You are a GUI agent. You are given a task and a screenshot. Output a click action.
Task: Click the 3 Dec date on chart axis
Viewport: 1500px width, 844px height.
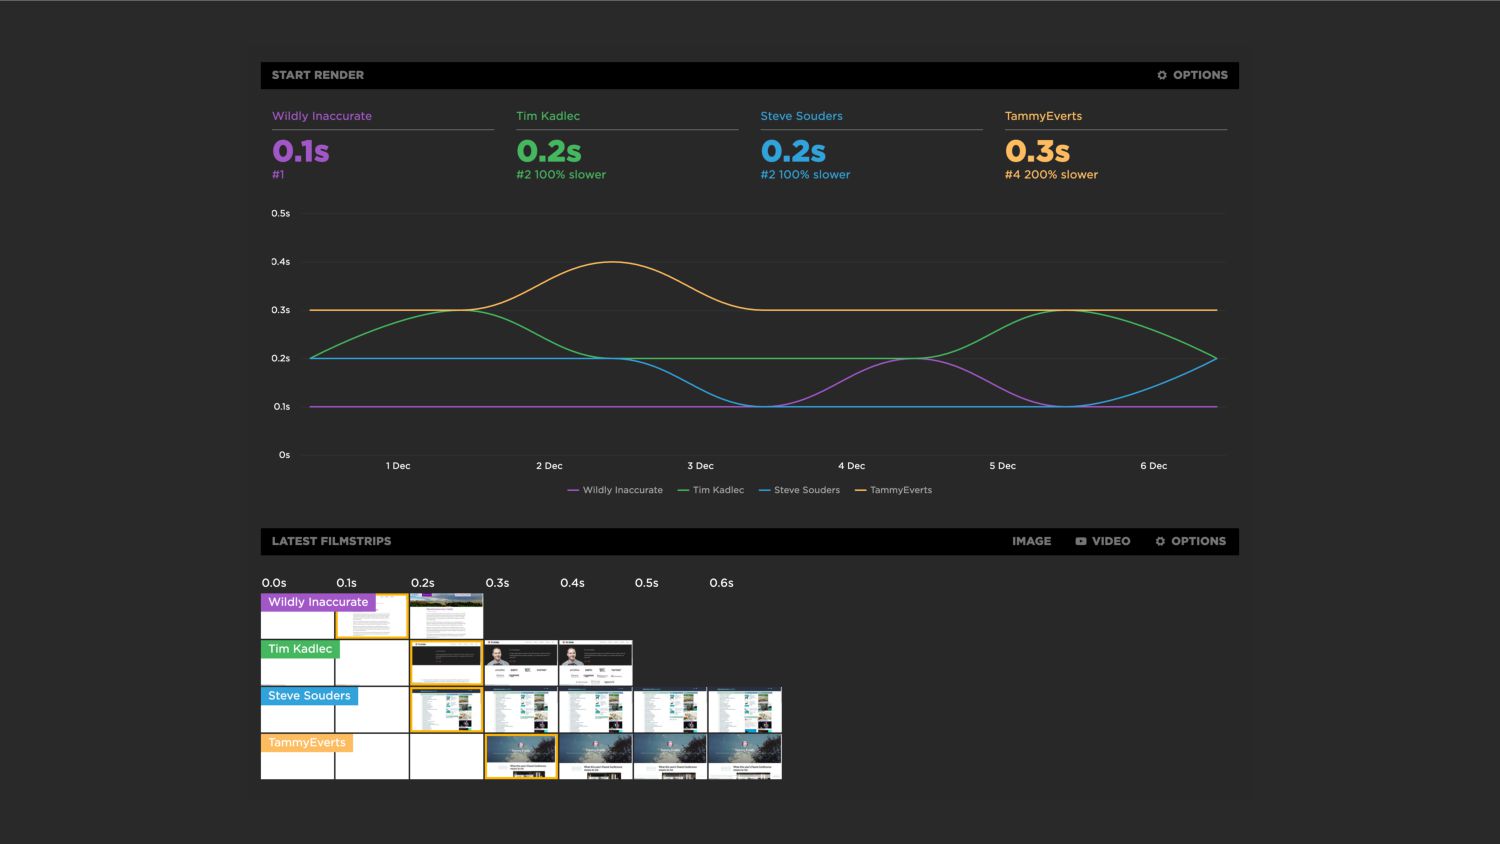[700, 466]
